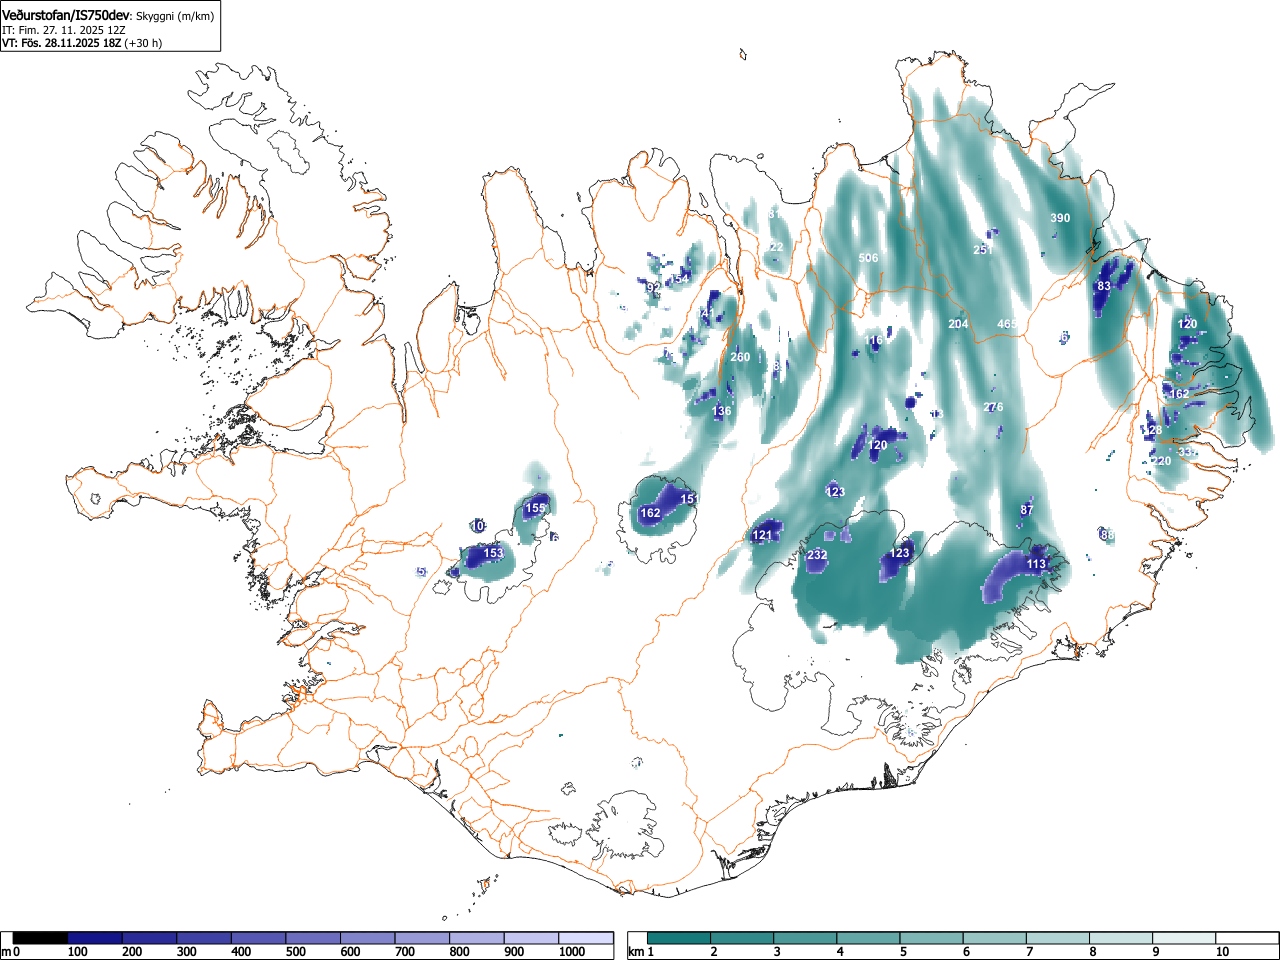Click the 220 visibility value on the map
The image size is (1280, 960).
coord(1161,461)
